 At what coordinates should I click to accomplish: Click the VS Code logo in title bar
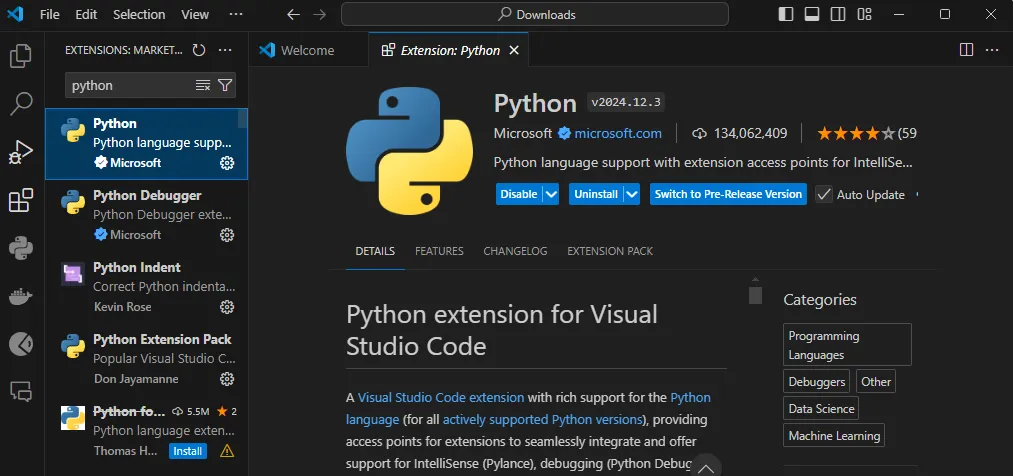(x=15, y=14)
